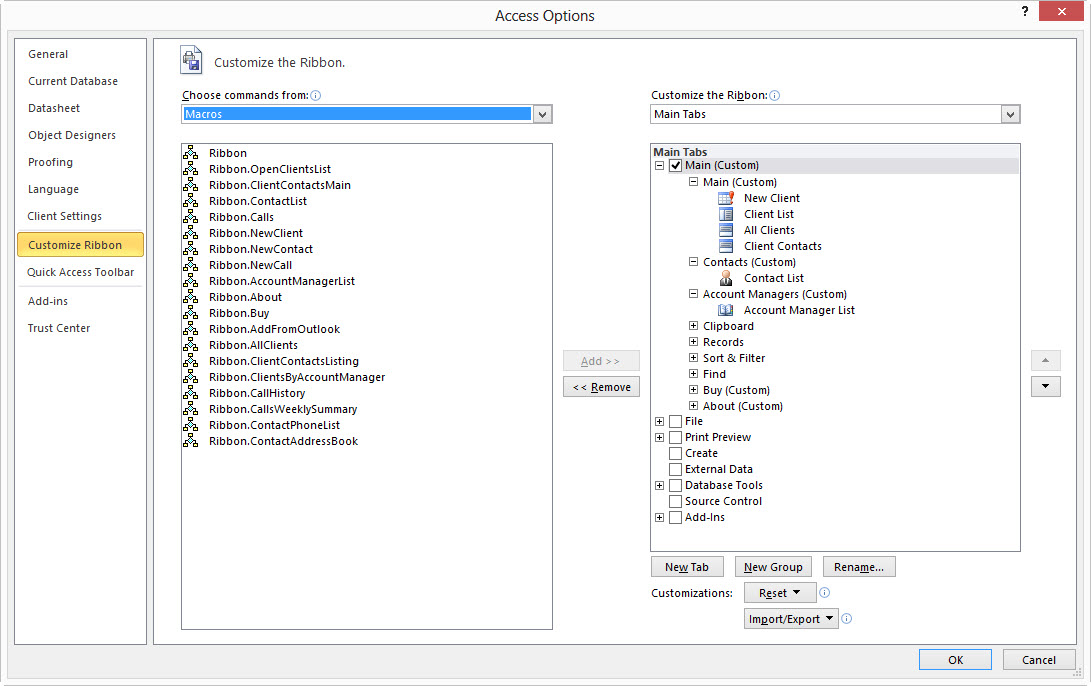Click the Customize Ribbon header icon
Viewport: 1091px width, 686px height.
pyautogui.click(x=191, y=60)
